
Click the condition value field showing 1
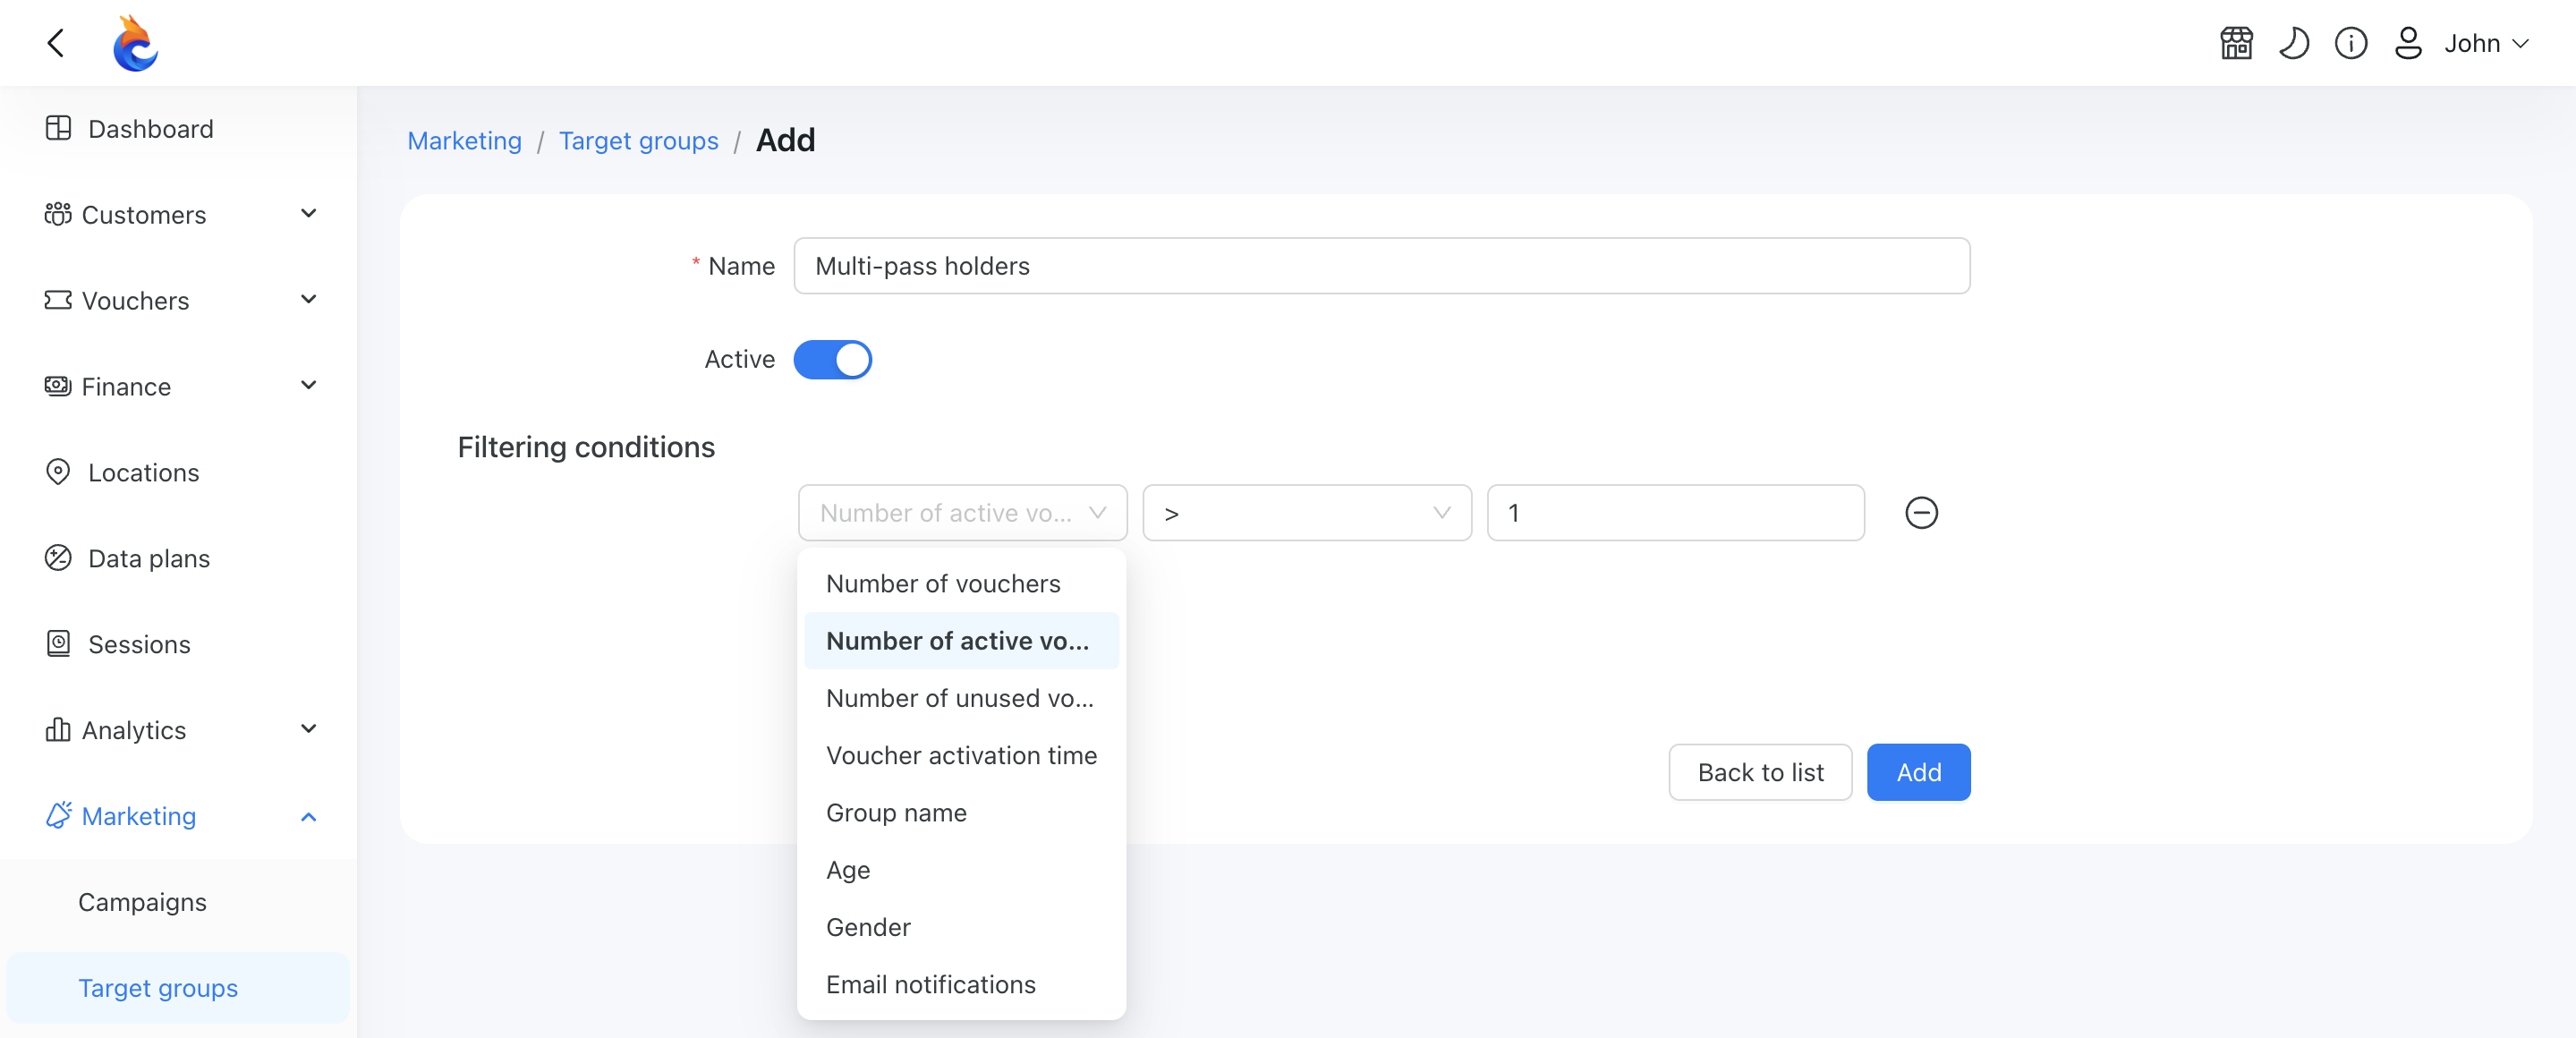click(1675, 513)
